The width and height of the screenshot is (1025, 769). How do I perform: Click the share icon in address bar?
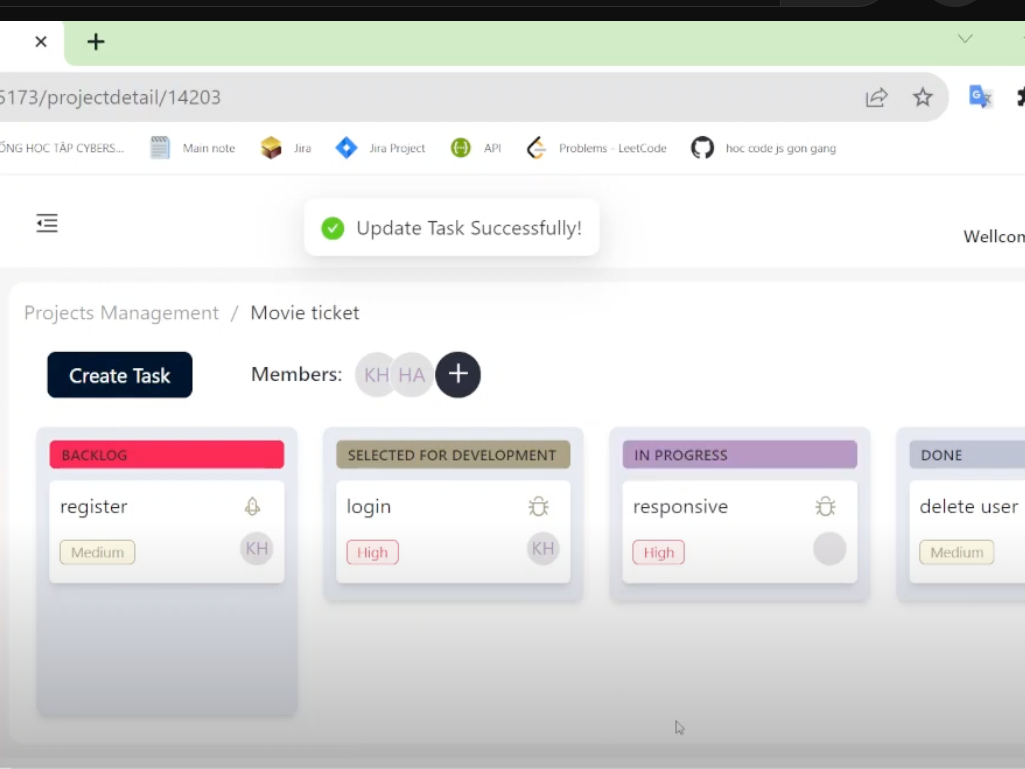(x=876, y=97)
